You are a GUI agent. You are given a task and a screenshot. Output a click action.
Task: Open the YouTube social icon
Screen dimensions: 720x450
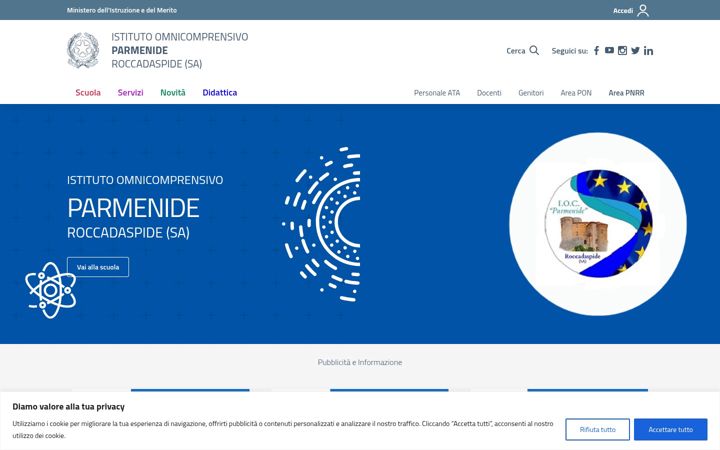click(x=609, y=51)
